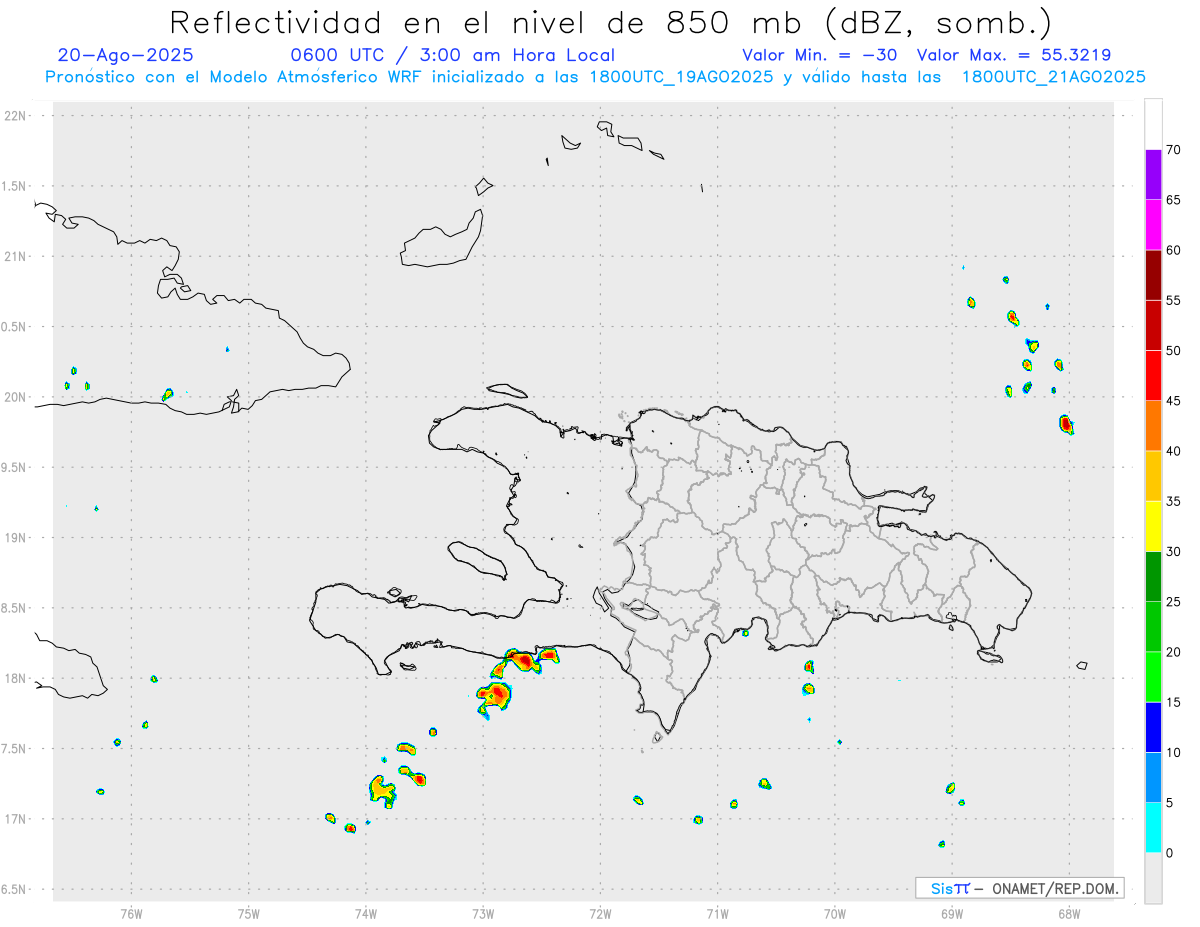The image size is (1200, 927).
Task: Click the dark green 25–30 dBZ colorbar segment
Action: [1153, 577]
